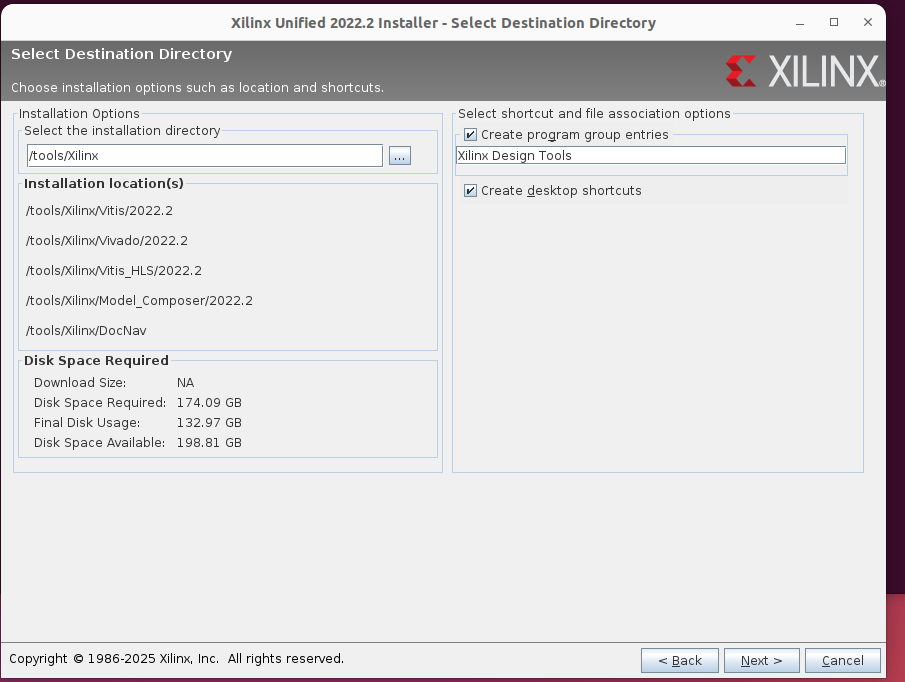
Task: Click the 198.81 GB disk space available value
Action: pos(209,443)
